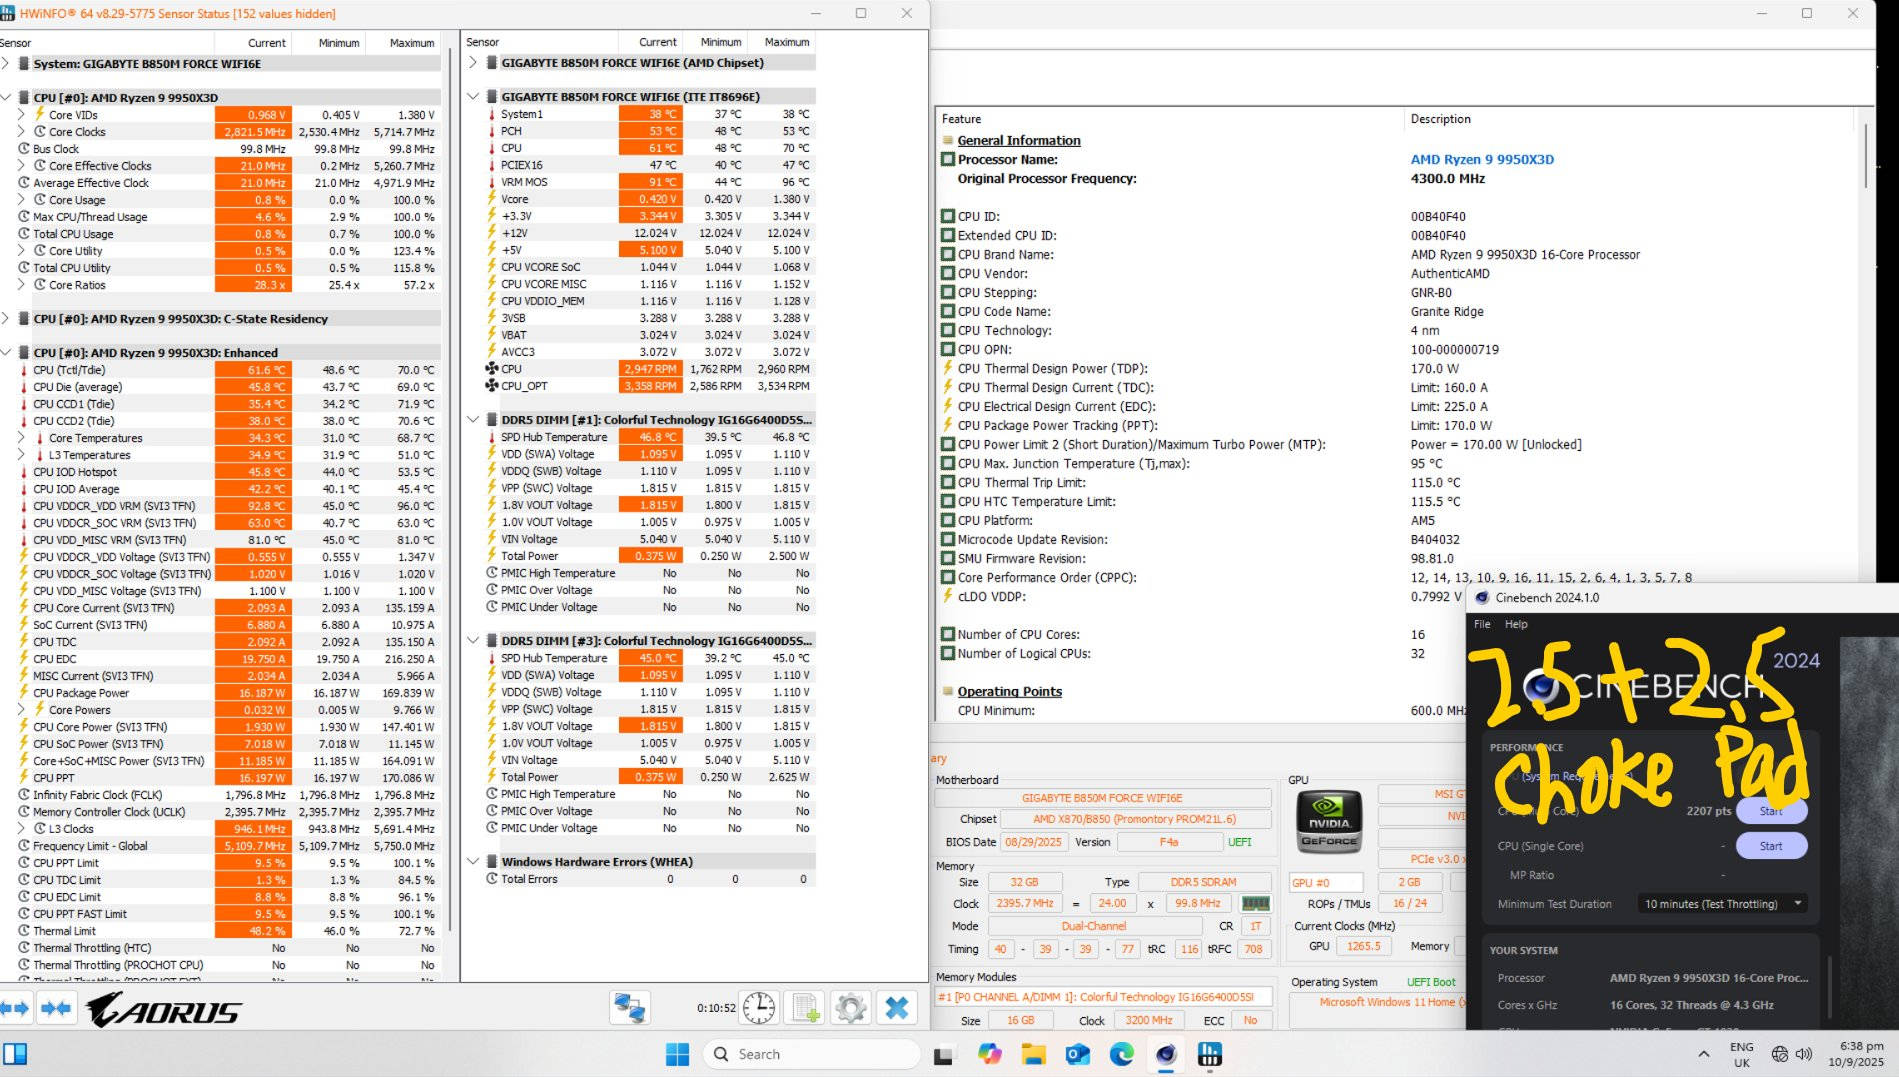Collapse DDR5 DIMM [#1] sensor group
Viewport: 1899px width, 1077px height.
[473, 419]
